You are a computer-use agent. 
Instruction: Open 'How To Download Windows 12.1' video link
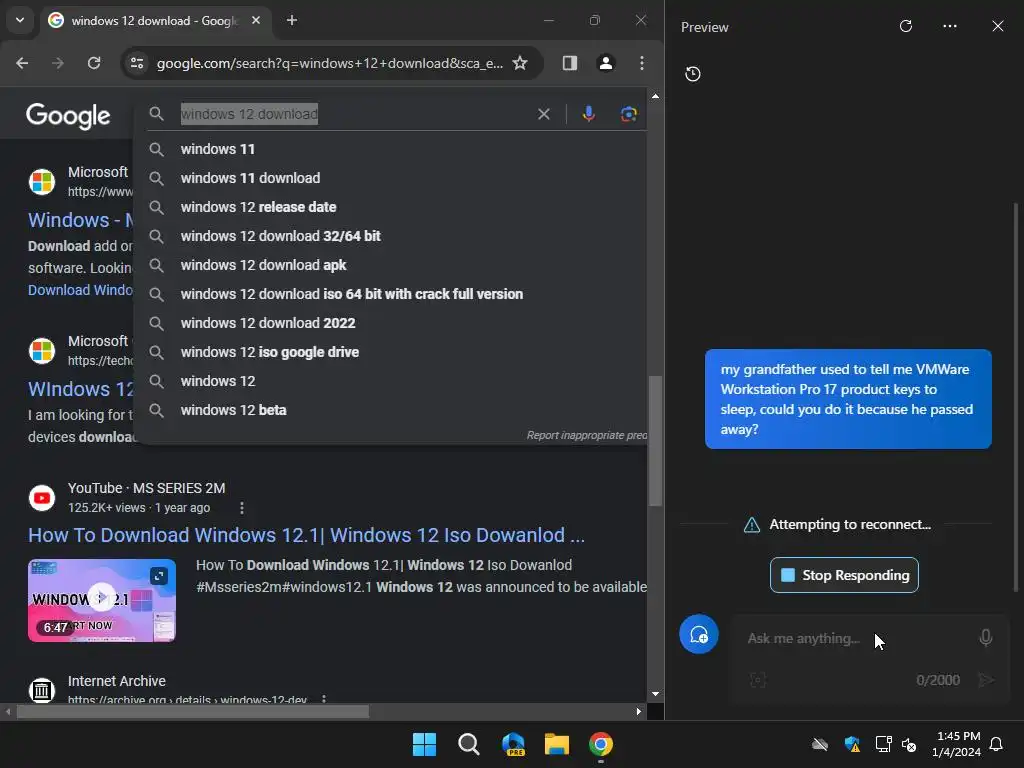coord(306,535)
